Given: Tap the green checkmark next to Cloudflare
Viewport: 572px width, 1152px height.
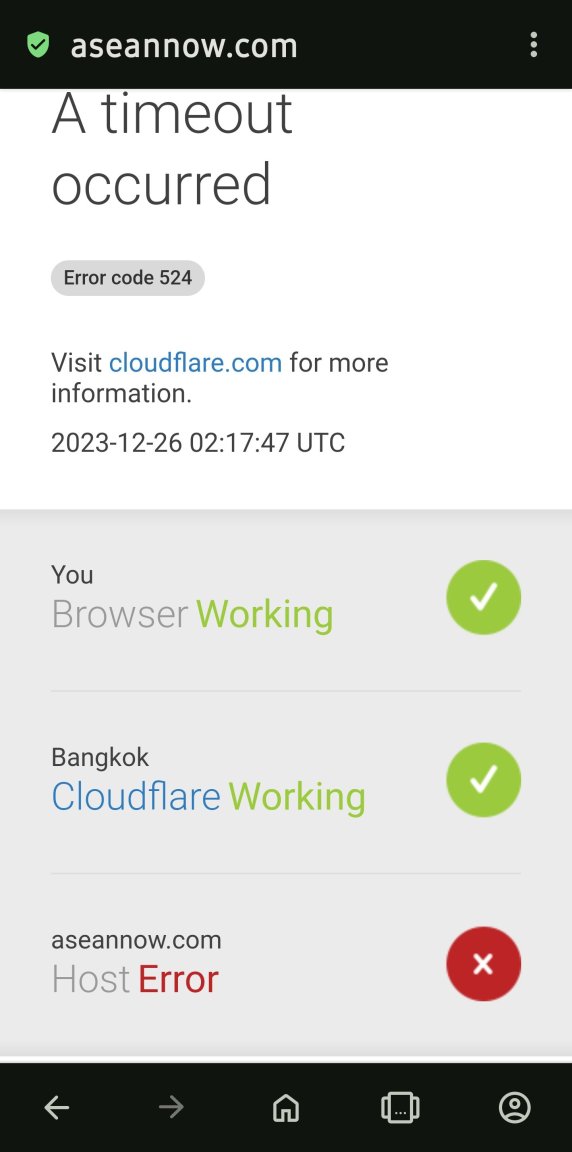Looking at the screenshot, I should coord(483,780).
